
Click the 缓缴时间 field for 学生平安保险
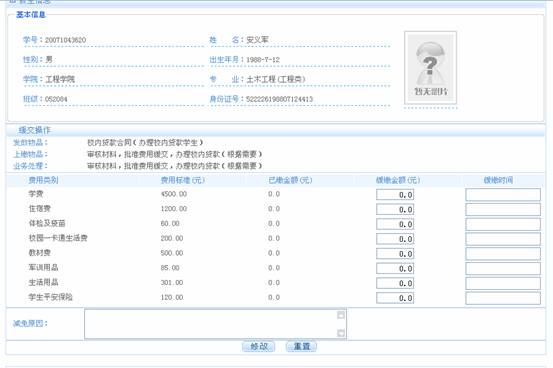click(503, 298)
